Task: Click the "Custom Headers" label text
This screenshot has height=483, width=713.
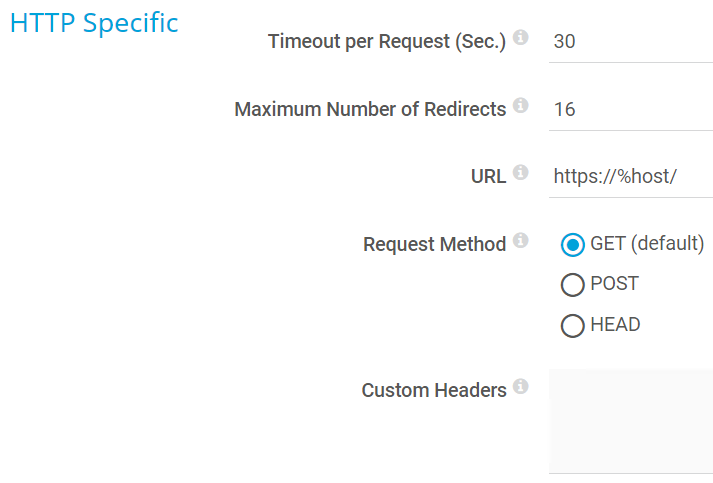Action: (434, 391)
